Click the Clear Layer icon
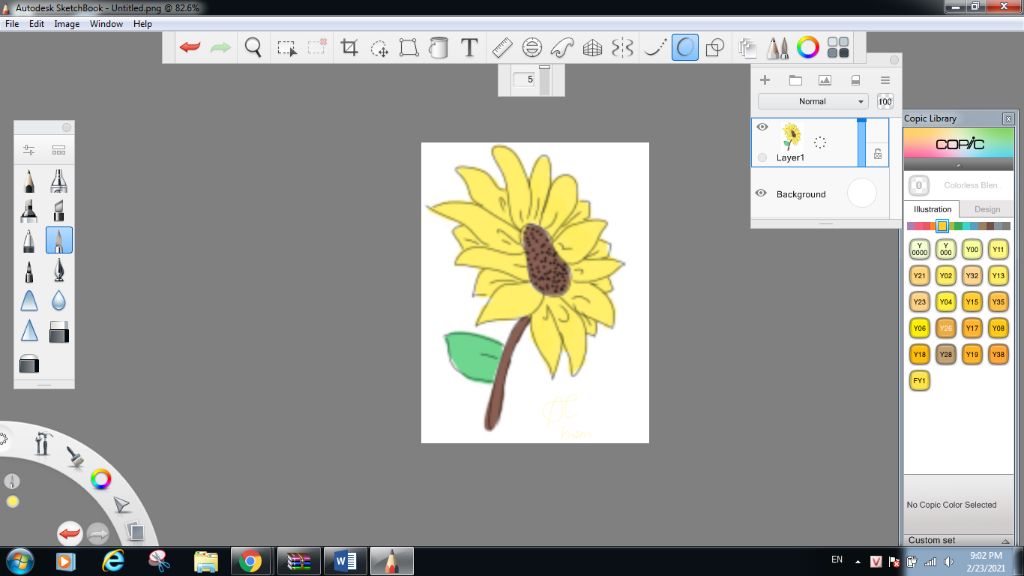The width and height of the screenshot is (1024, 576). point(855,80)
